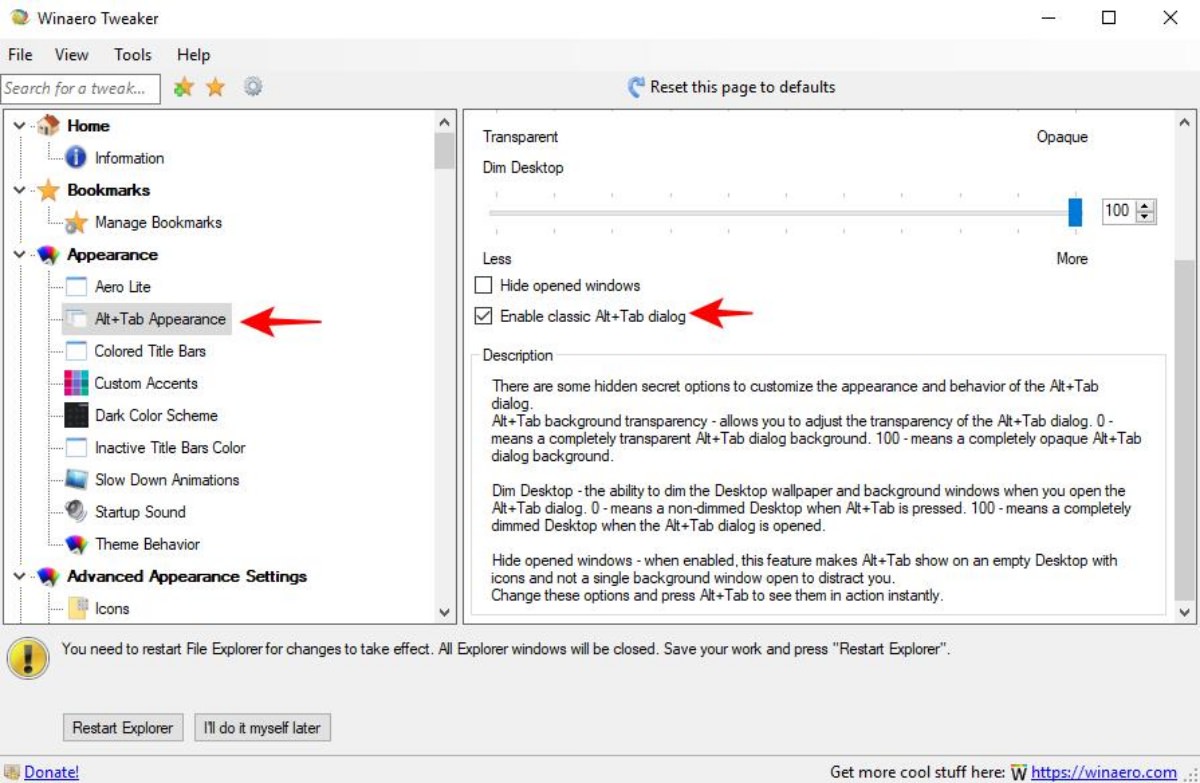Click the green-star add bookmark toolbar icon
Image resolution: width=1200 pixels, height=783 pixels.
coord(183,88)
